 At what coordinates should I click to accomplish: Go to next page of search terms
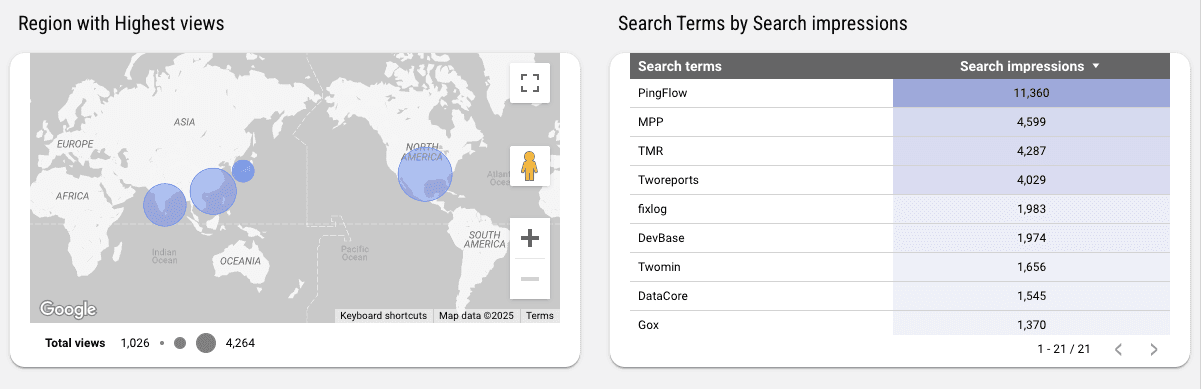click(1153, 349)
